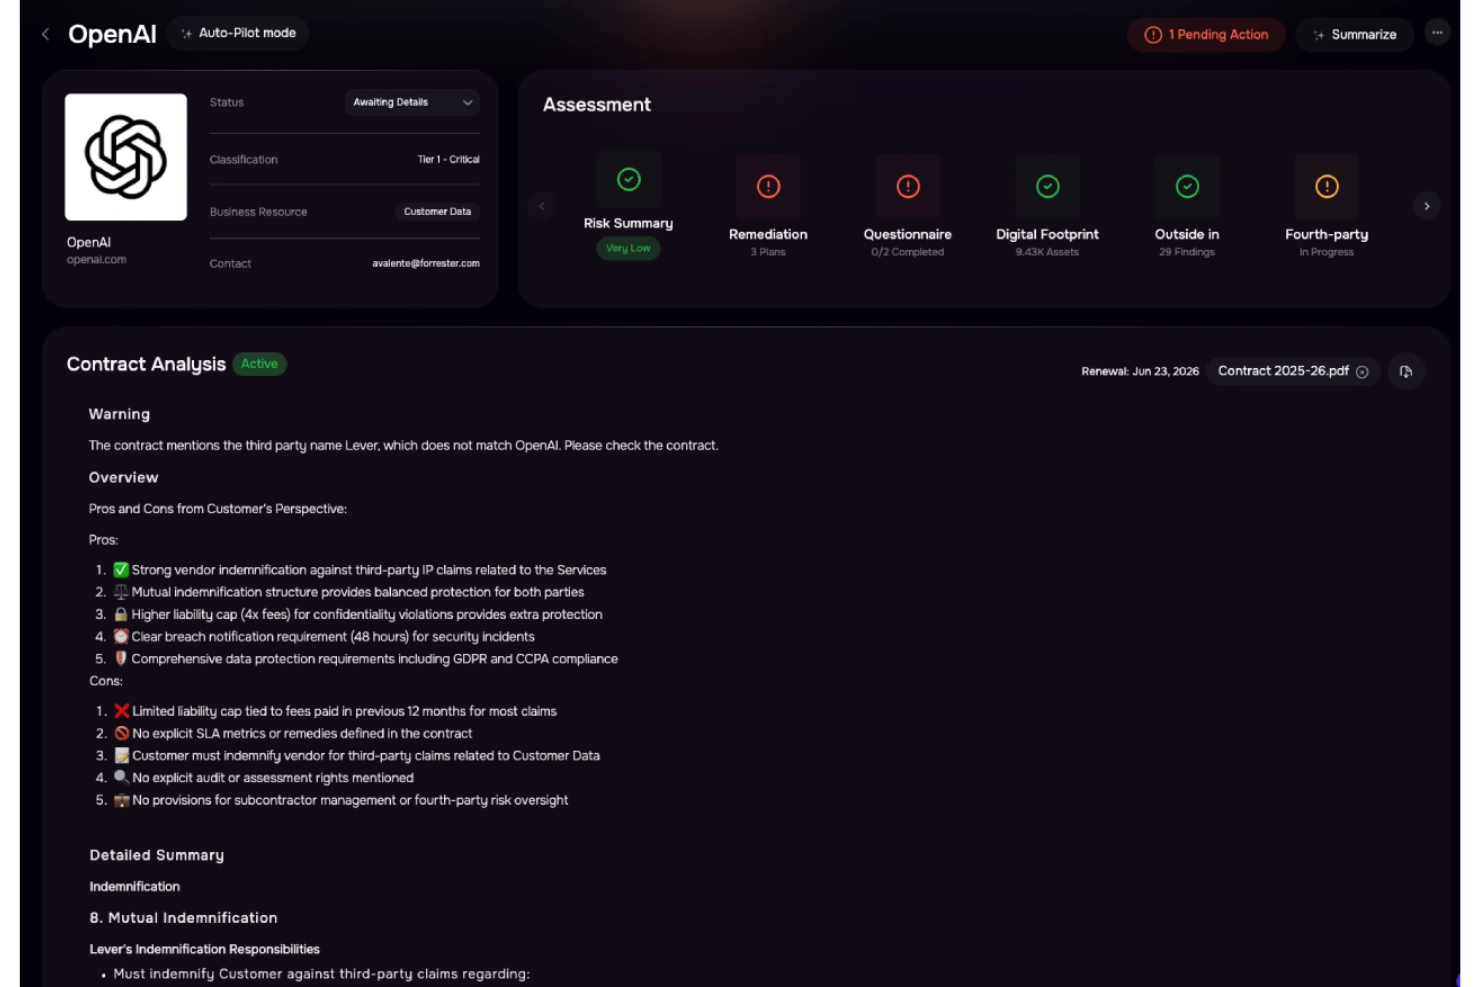Open the Remediation alert icon
Viewport: 1480px width, 987px height.
(767, 187)
